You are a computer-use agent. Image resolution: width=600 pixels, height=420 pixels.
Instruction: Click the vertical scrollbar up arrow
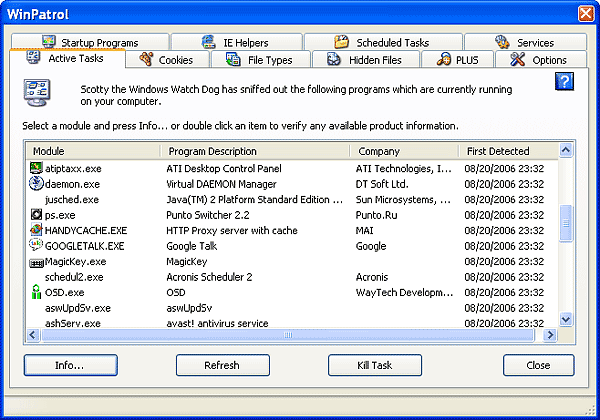(x=566, y=150)
